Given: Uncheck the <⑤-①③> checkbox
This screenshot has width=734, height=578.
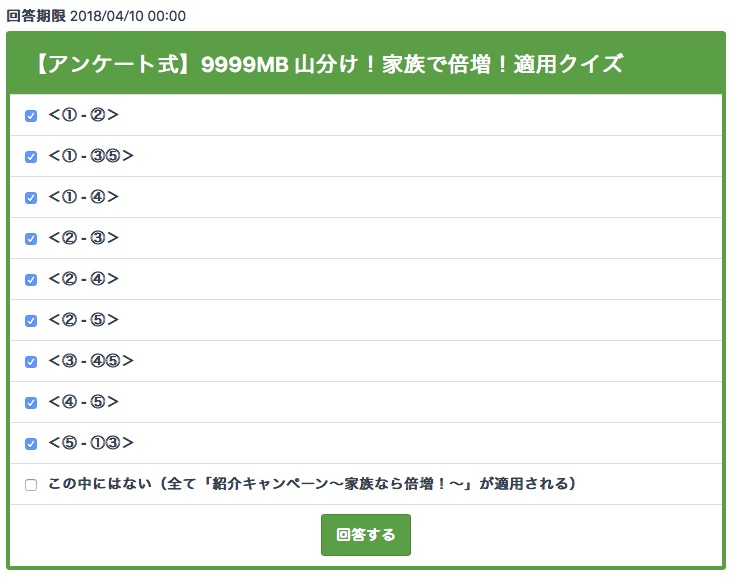Looking at the screenshot, I should 31,444.
